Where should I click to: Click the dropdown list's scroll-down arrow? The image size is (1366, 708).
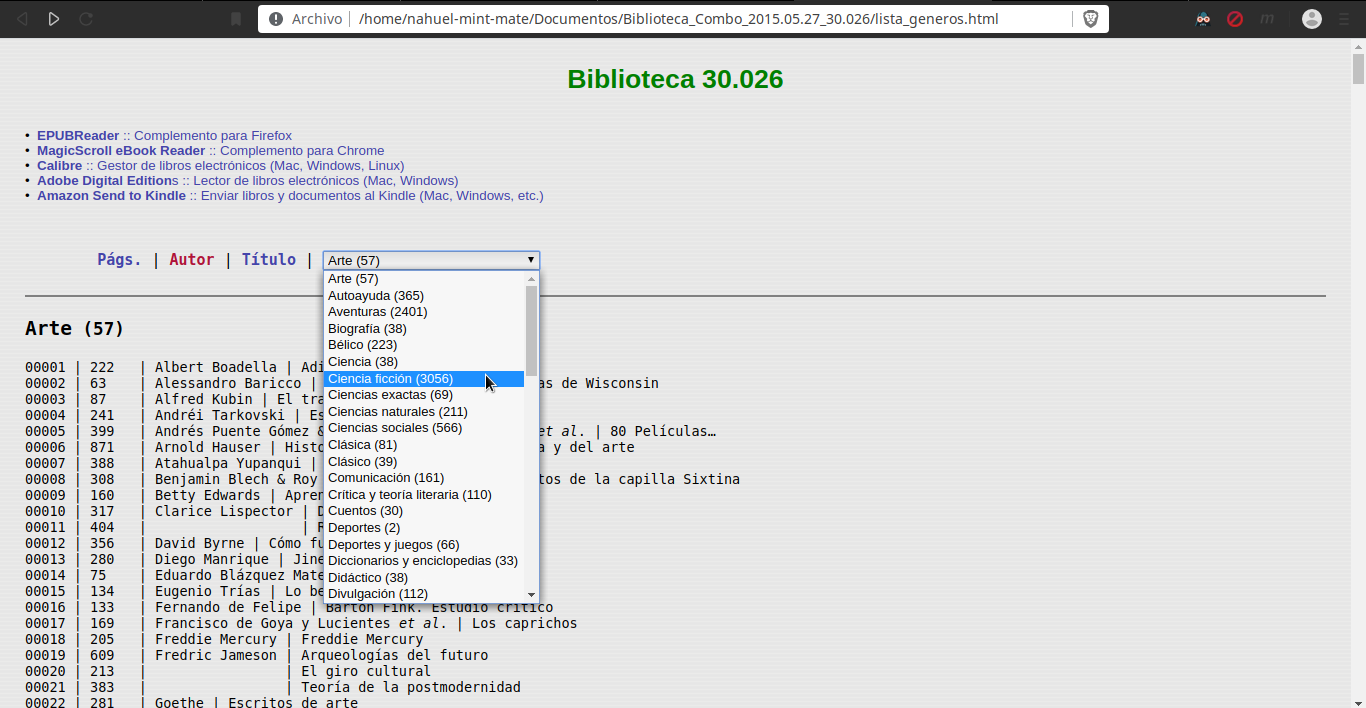532,594
